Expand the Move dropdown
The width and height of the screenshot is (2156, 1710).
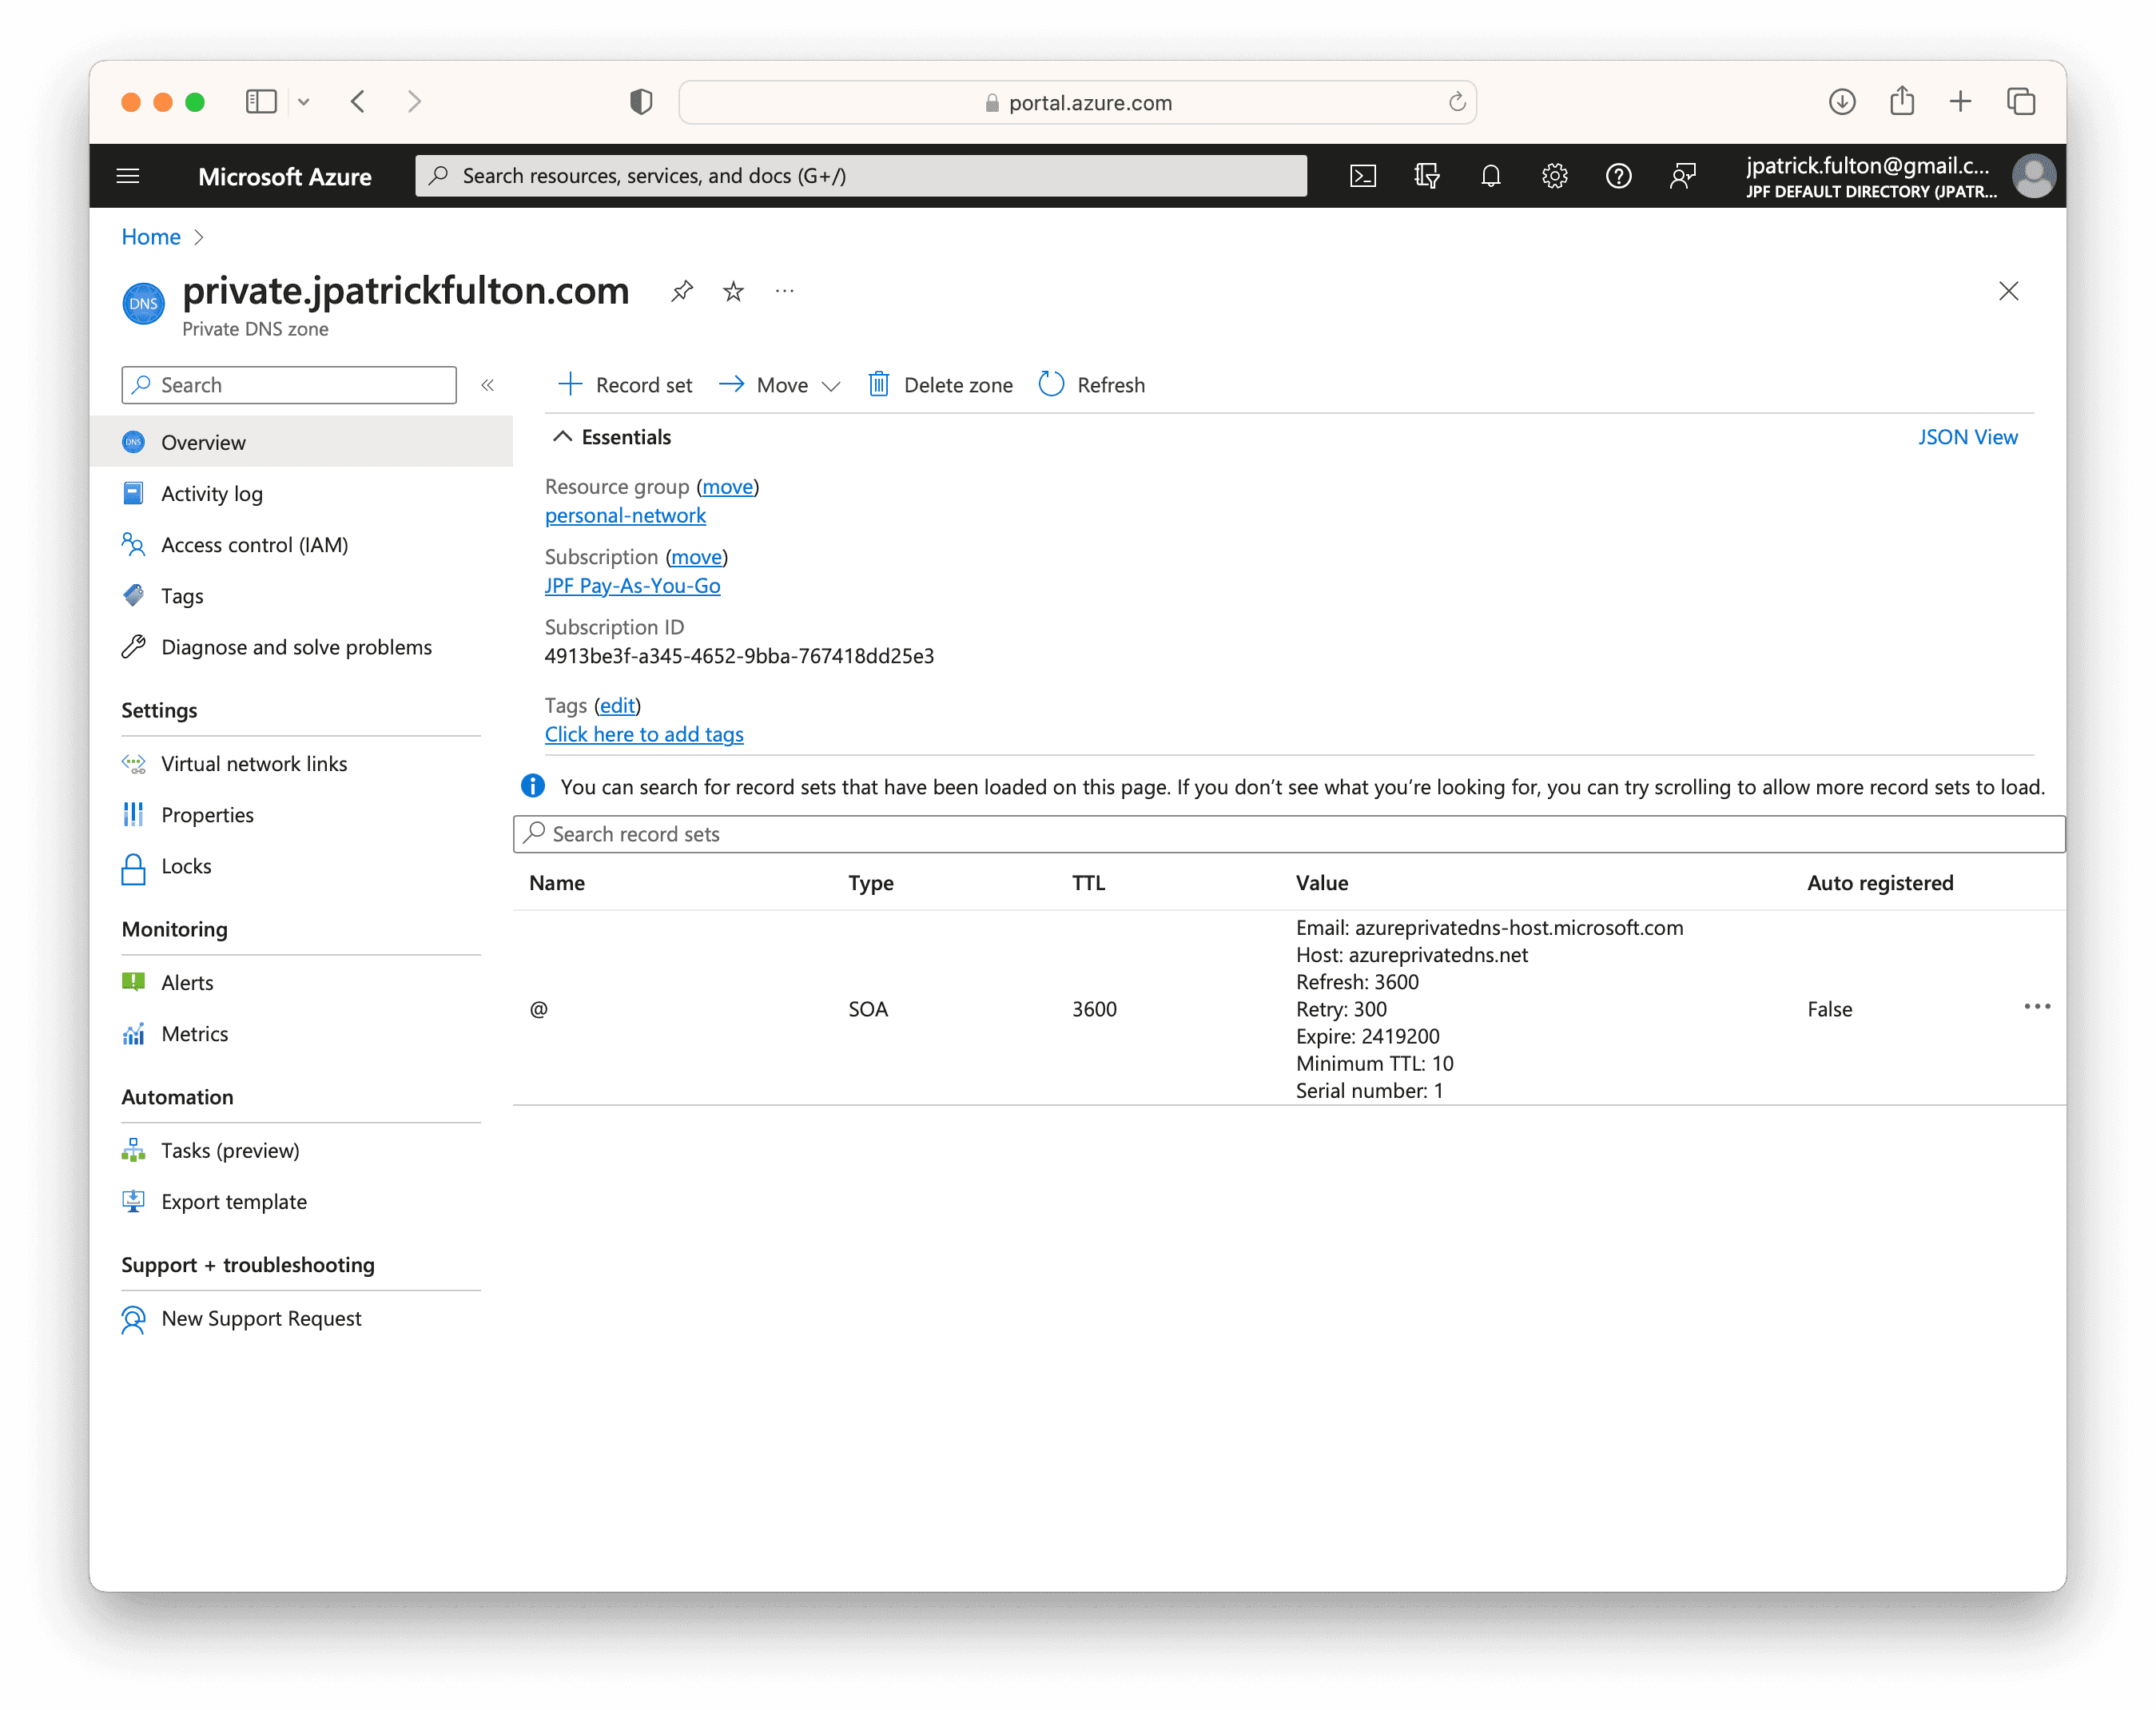coord(830,386)
